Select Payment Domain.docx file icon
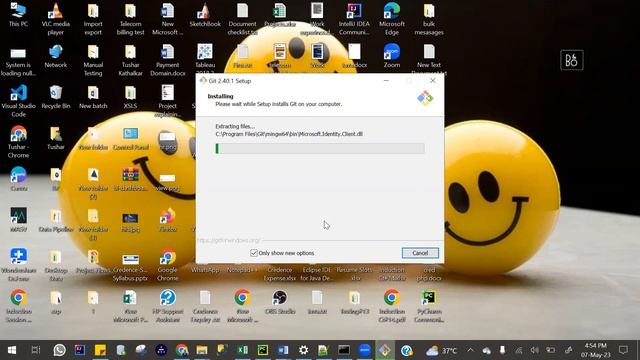 (168, 60)
